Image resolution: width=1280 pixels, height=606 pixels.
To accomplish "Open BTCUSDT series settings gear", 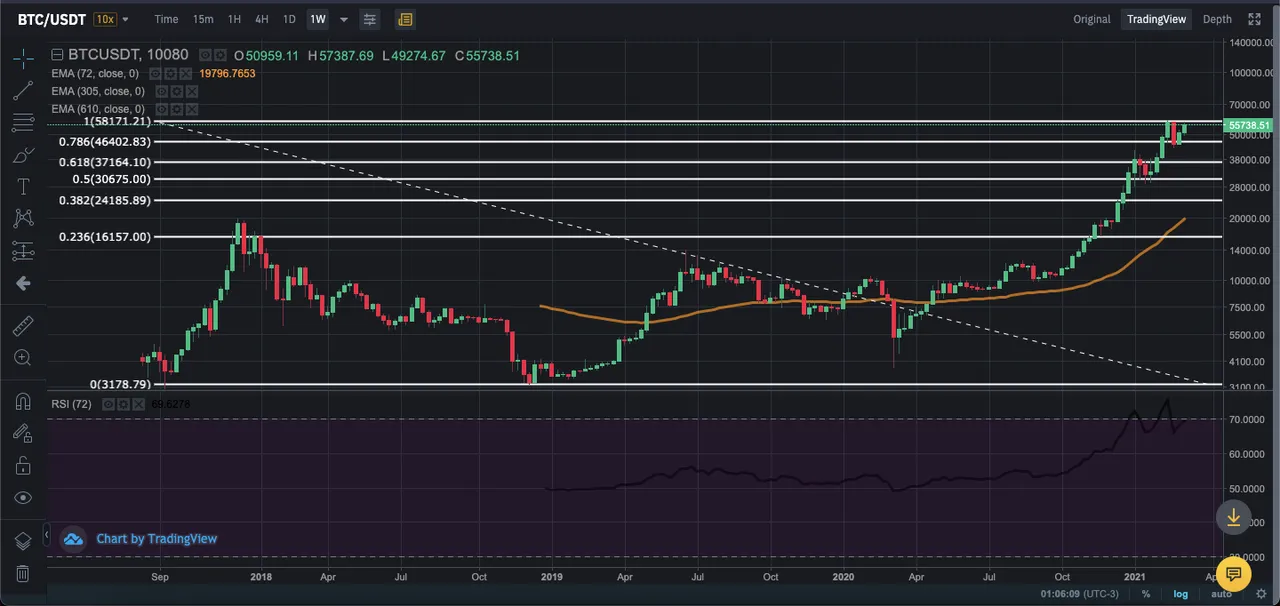I will click(x=219, y=56).
